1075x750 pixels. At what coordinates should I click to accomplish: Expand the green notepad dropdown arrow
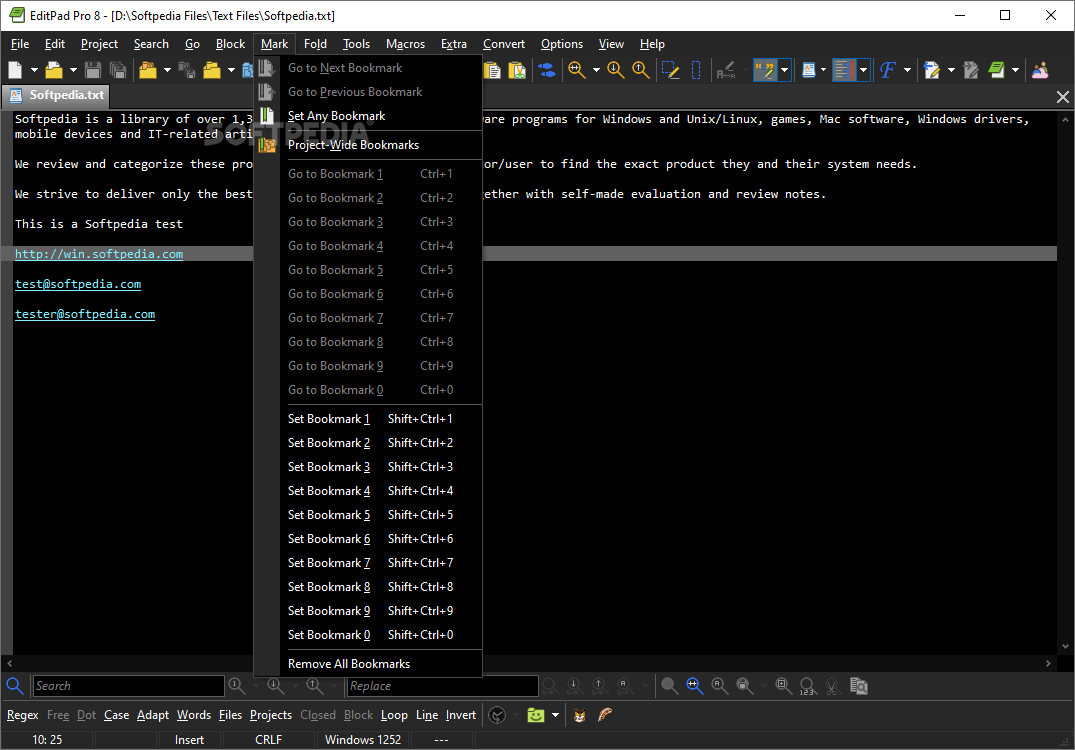coord(1015,70)
